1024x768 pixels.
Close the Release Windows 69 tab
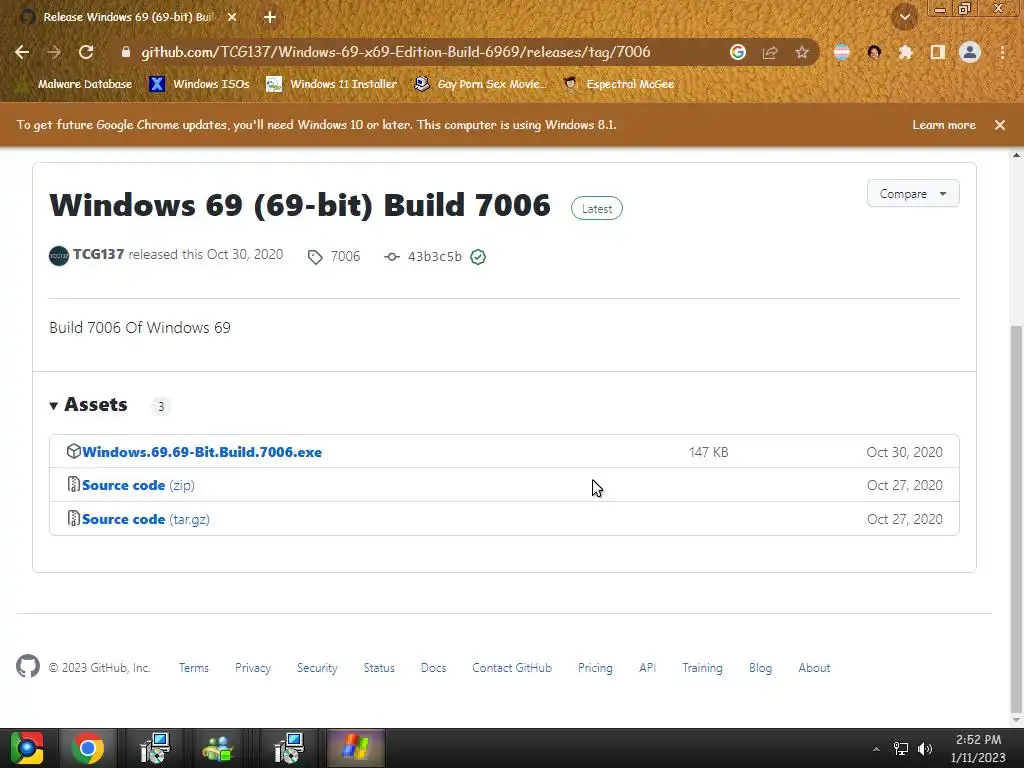tap(232, 18)
